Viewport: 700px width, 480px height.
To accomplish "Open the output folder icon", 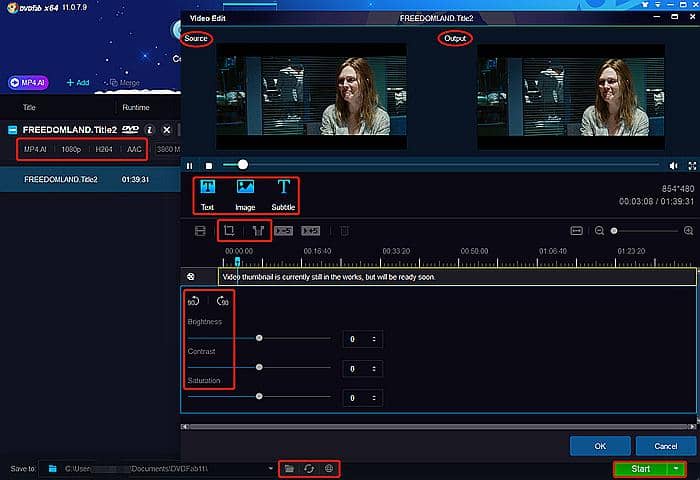I will (289, 468).
